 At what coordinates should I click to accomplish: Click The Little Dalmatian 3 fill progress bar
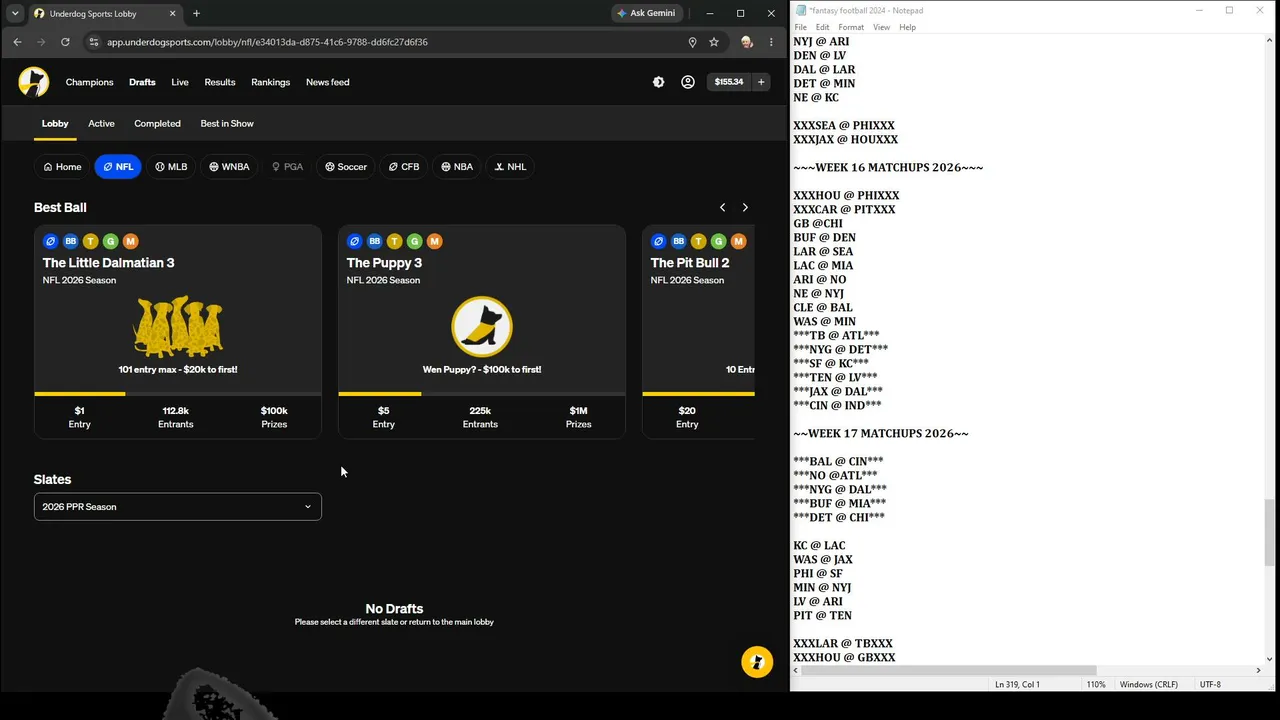(x=178, y=394)
